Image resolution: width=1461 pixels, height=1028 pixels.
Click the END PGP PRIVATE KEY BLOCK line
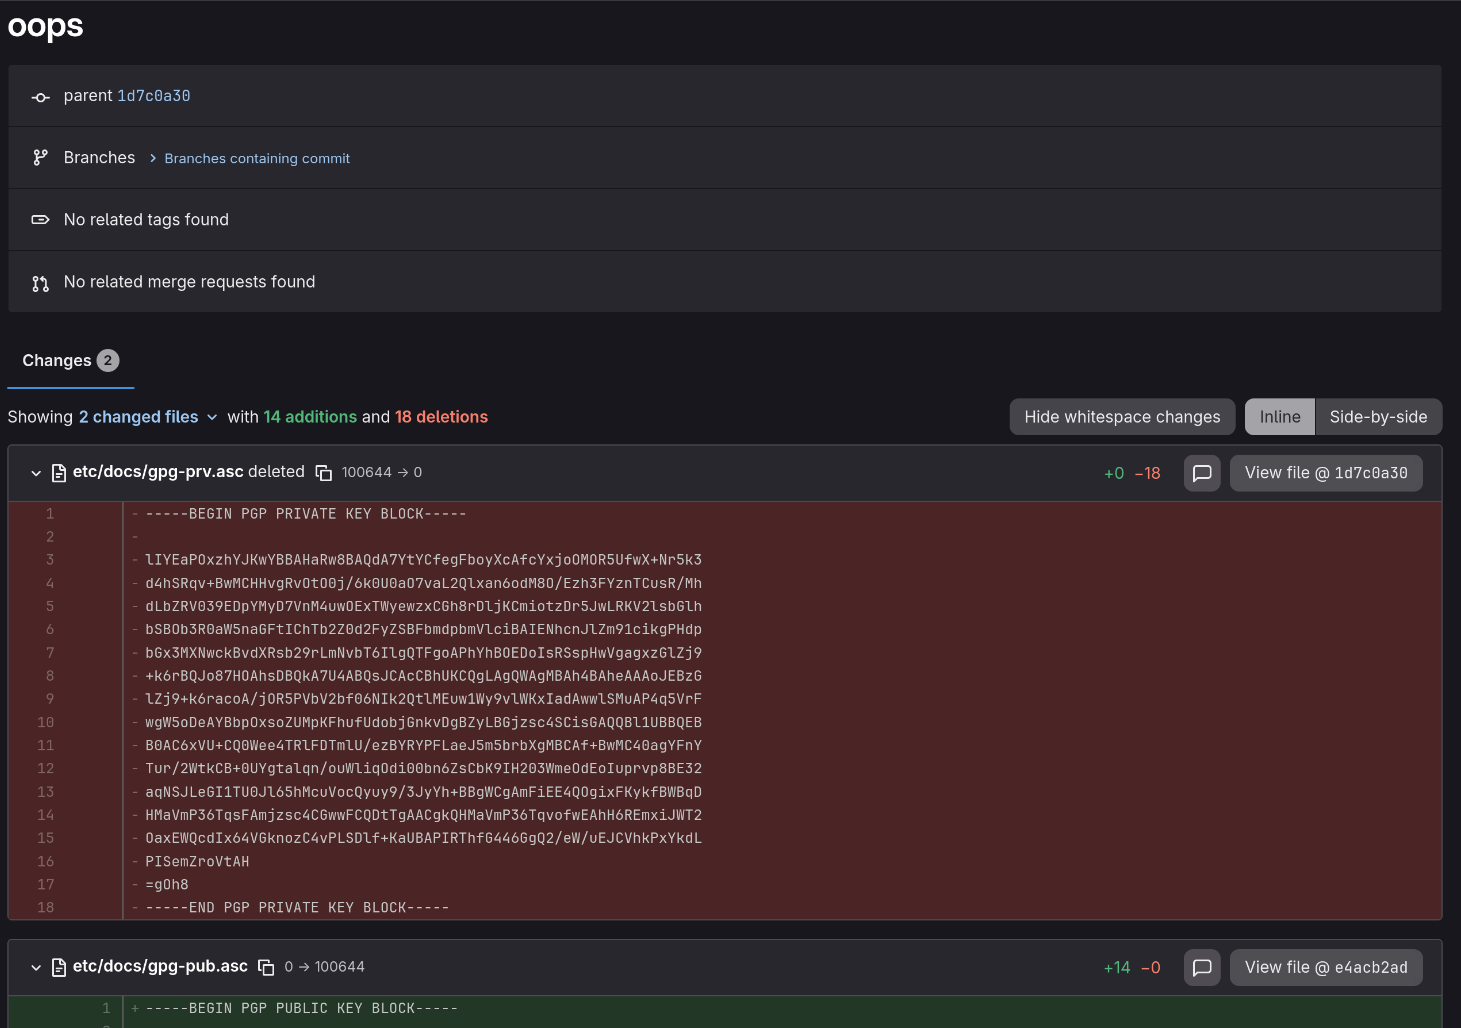(x=297, y=908)
